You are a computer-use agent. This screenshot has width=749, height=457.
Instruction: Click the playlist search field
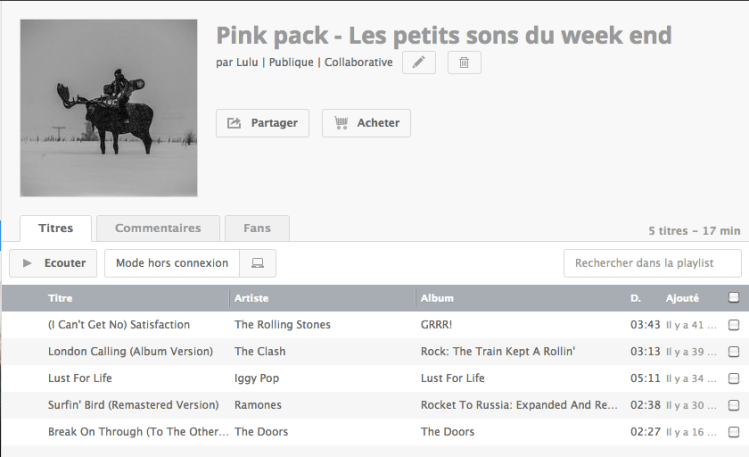(652, 263)
